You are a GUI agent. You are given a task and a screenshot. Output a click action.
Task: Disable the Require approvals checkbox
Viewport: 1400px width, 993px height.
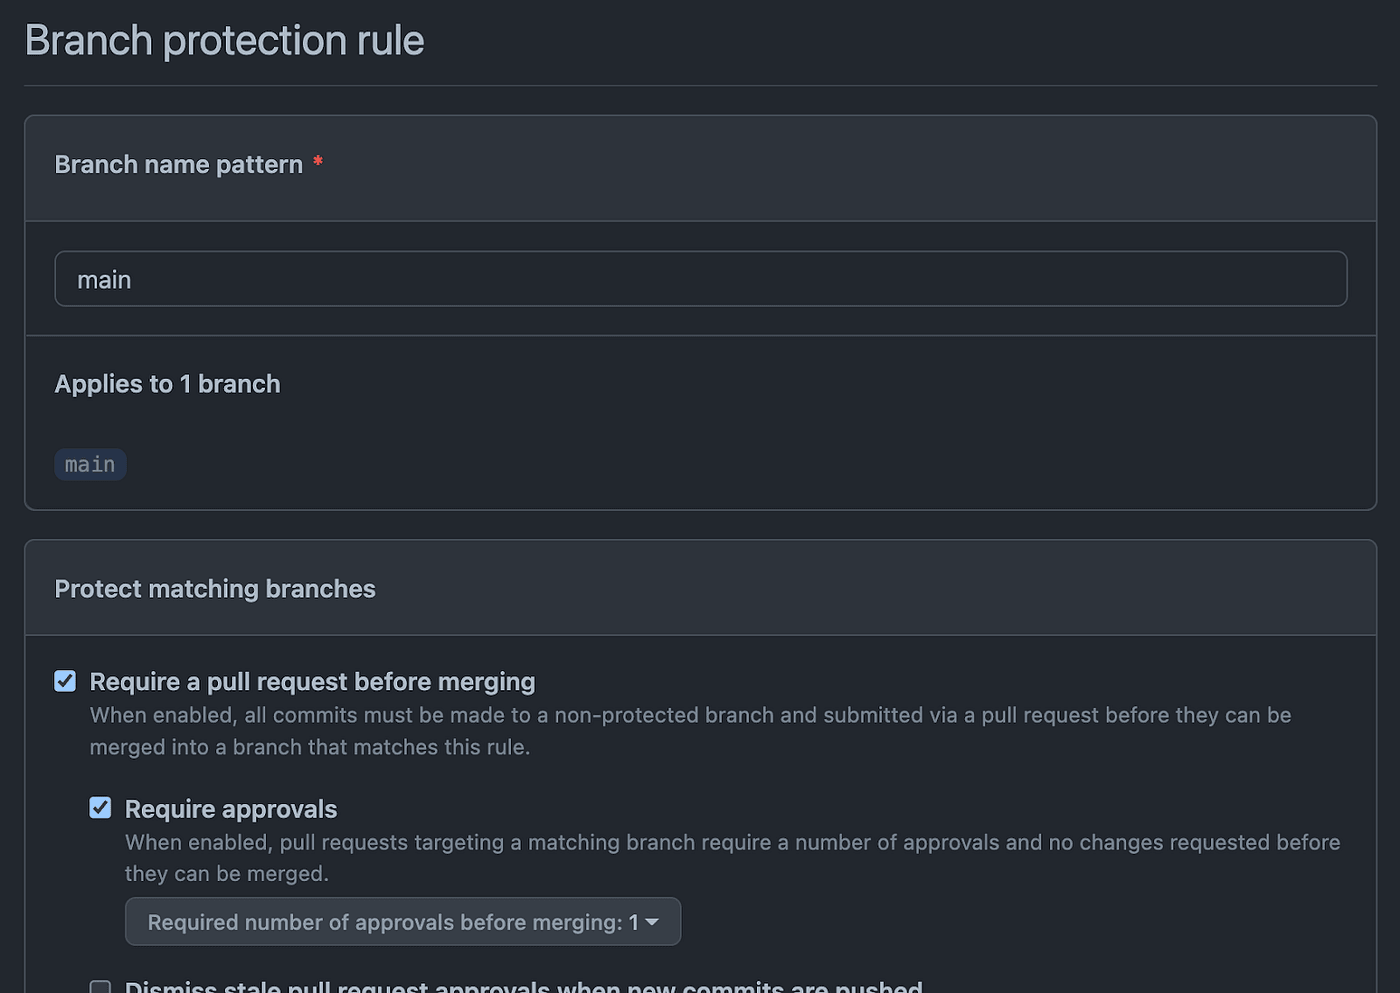100,808
